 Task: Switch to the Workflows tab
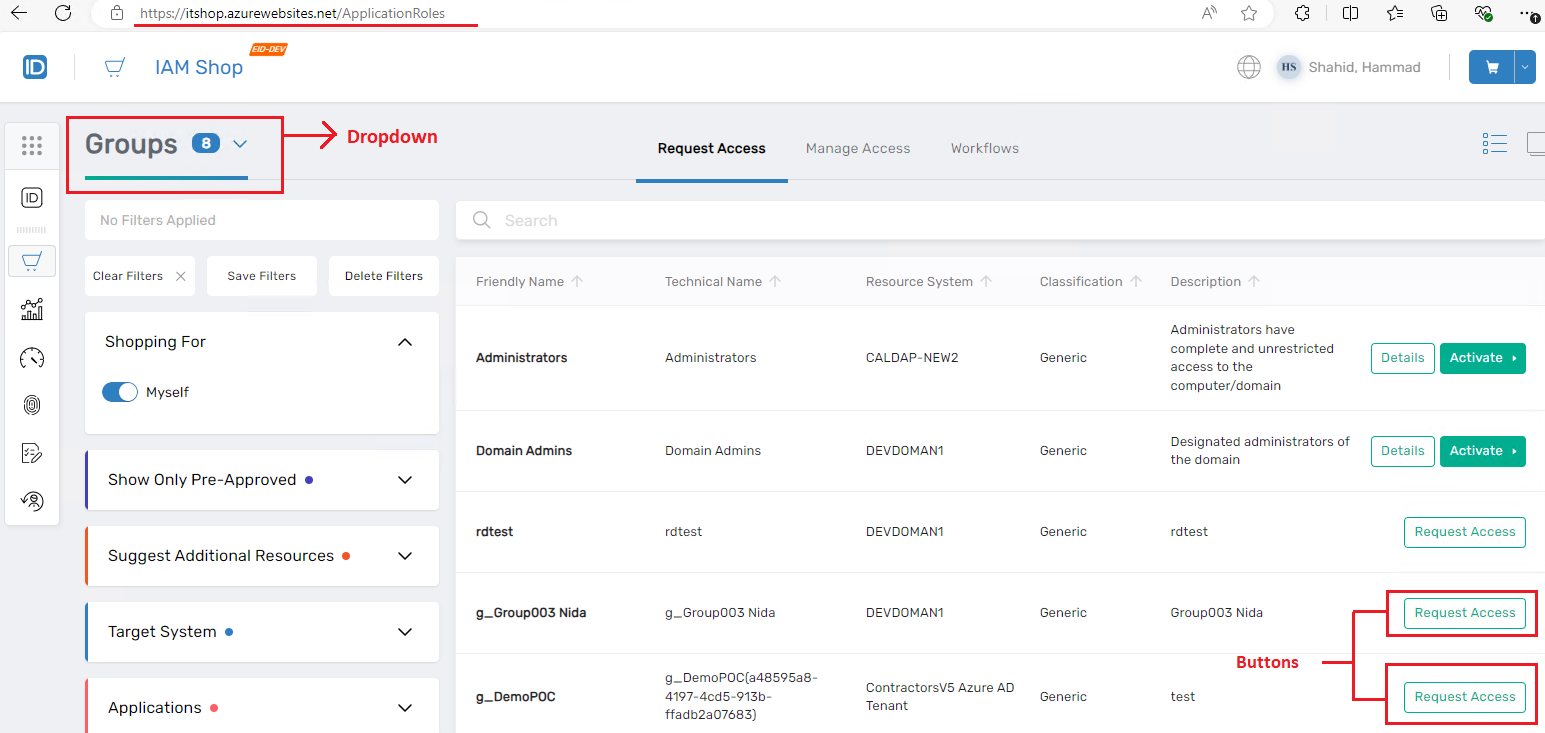(985, 148)
